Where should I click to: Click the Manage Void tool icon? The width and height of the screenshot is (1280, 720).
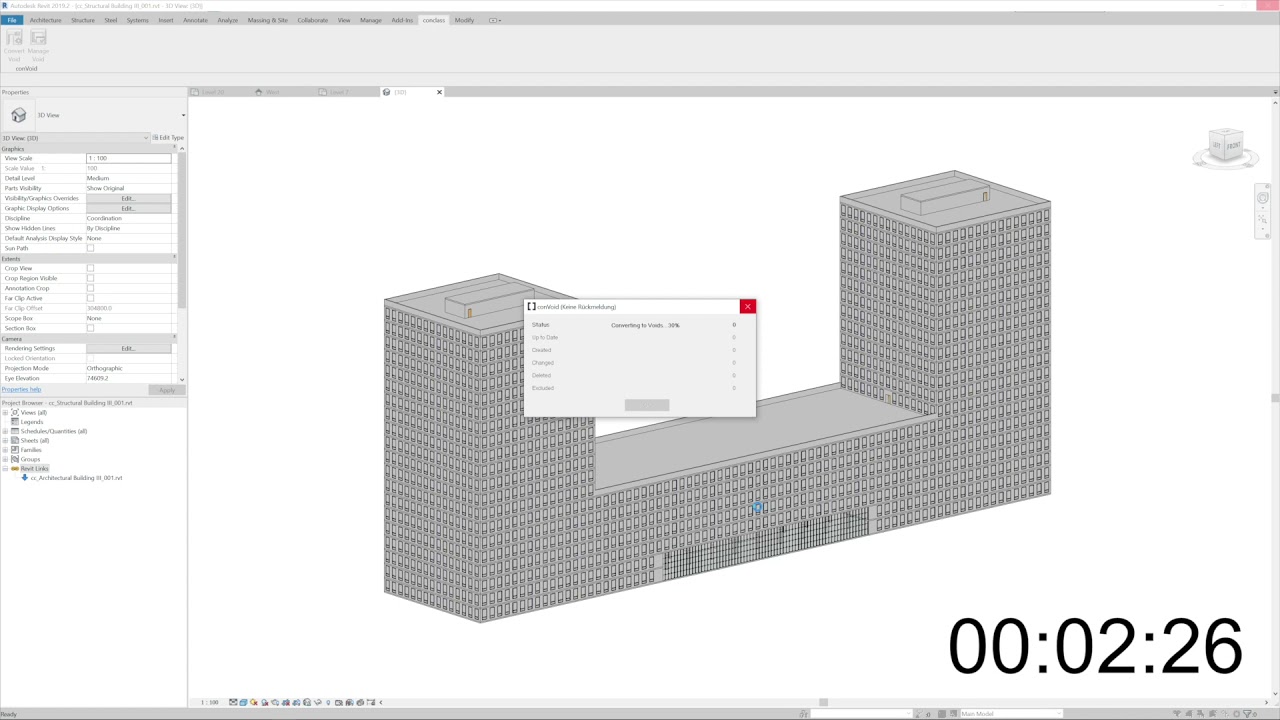point(38,37)
